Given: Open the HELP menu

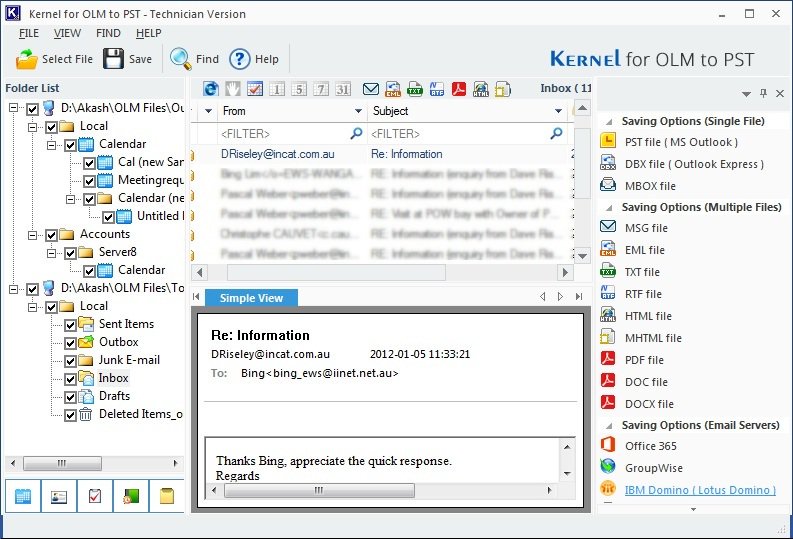Looking at the screenshot, I should (x=149, y=33).
